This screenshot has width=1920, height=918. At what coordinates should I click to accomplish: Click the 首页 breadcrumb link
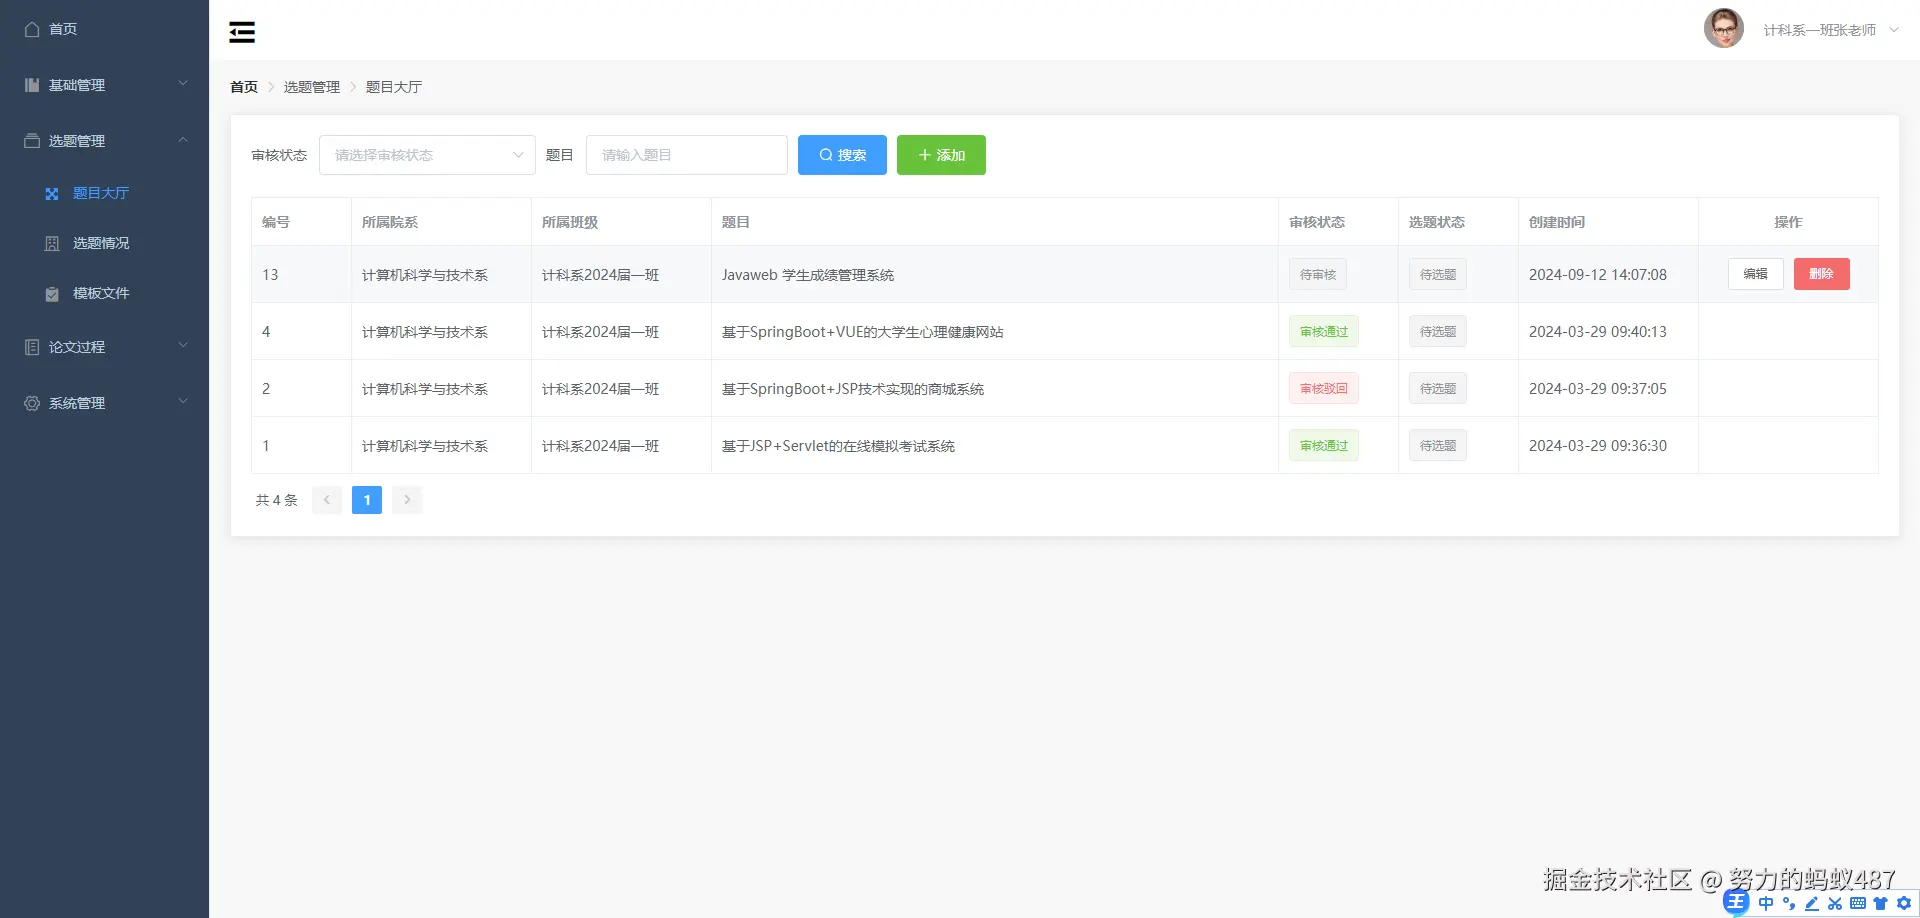(x=244, y=87)
